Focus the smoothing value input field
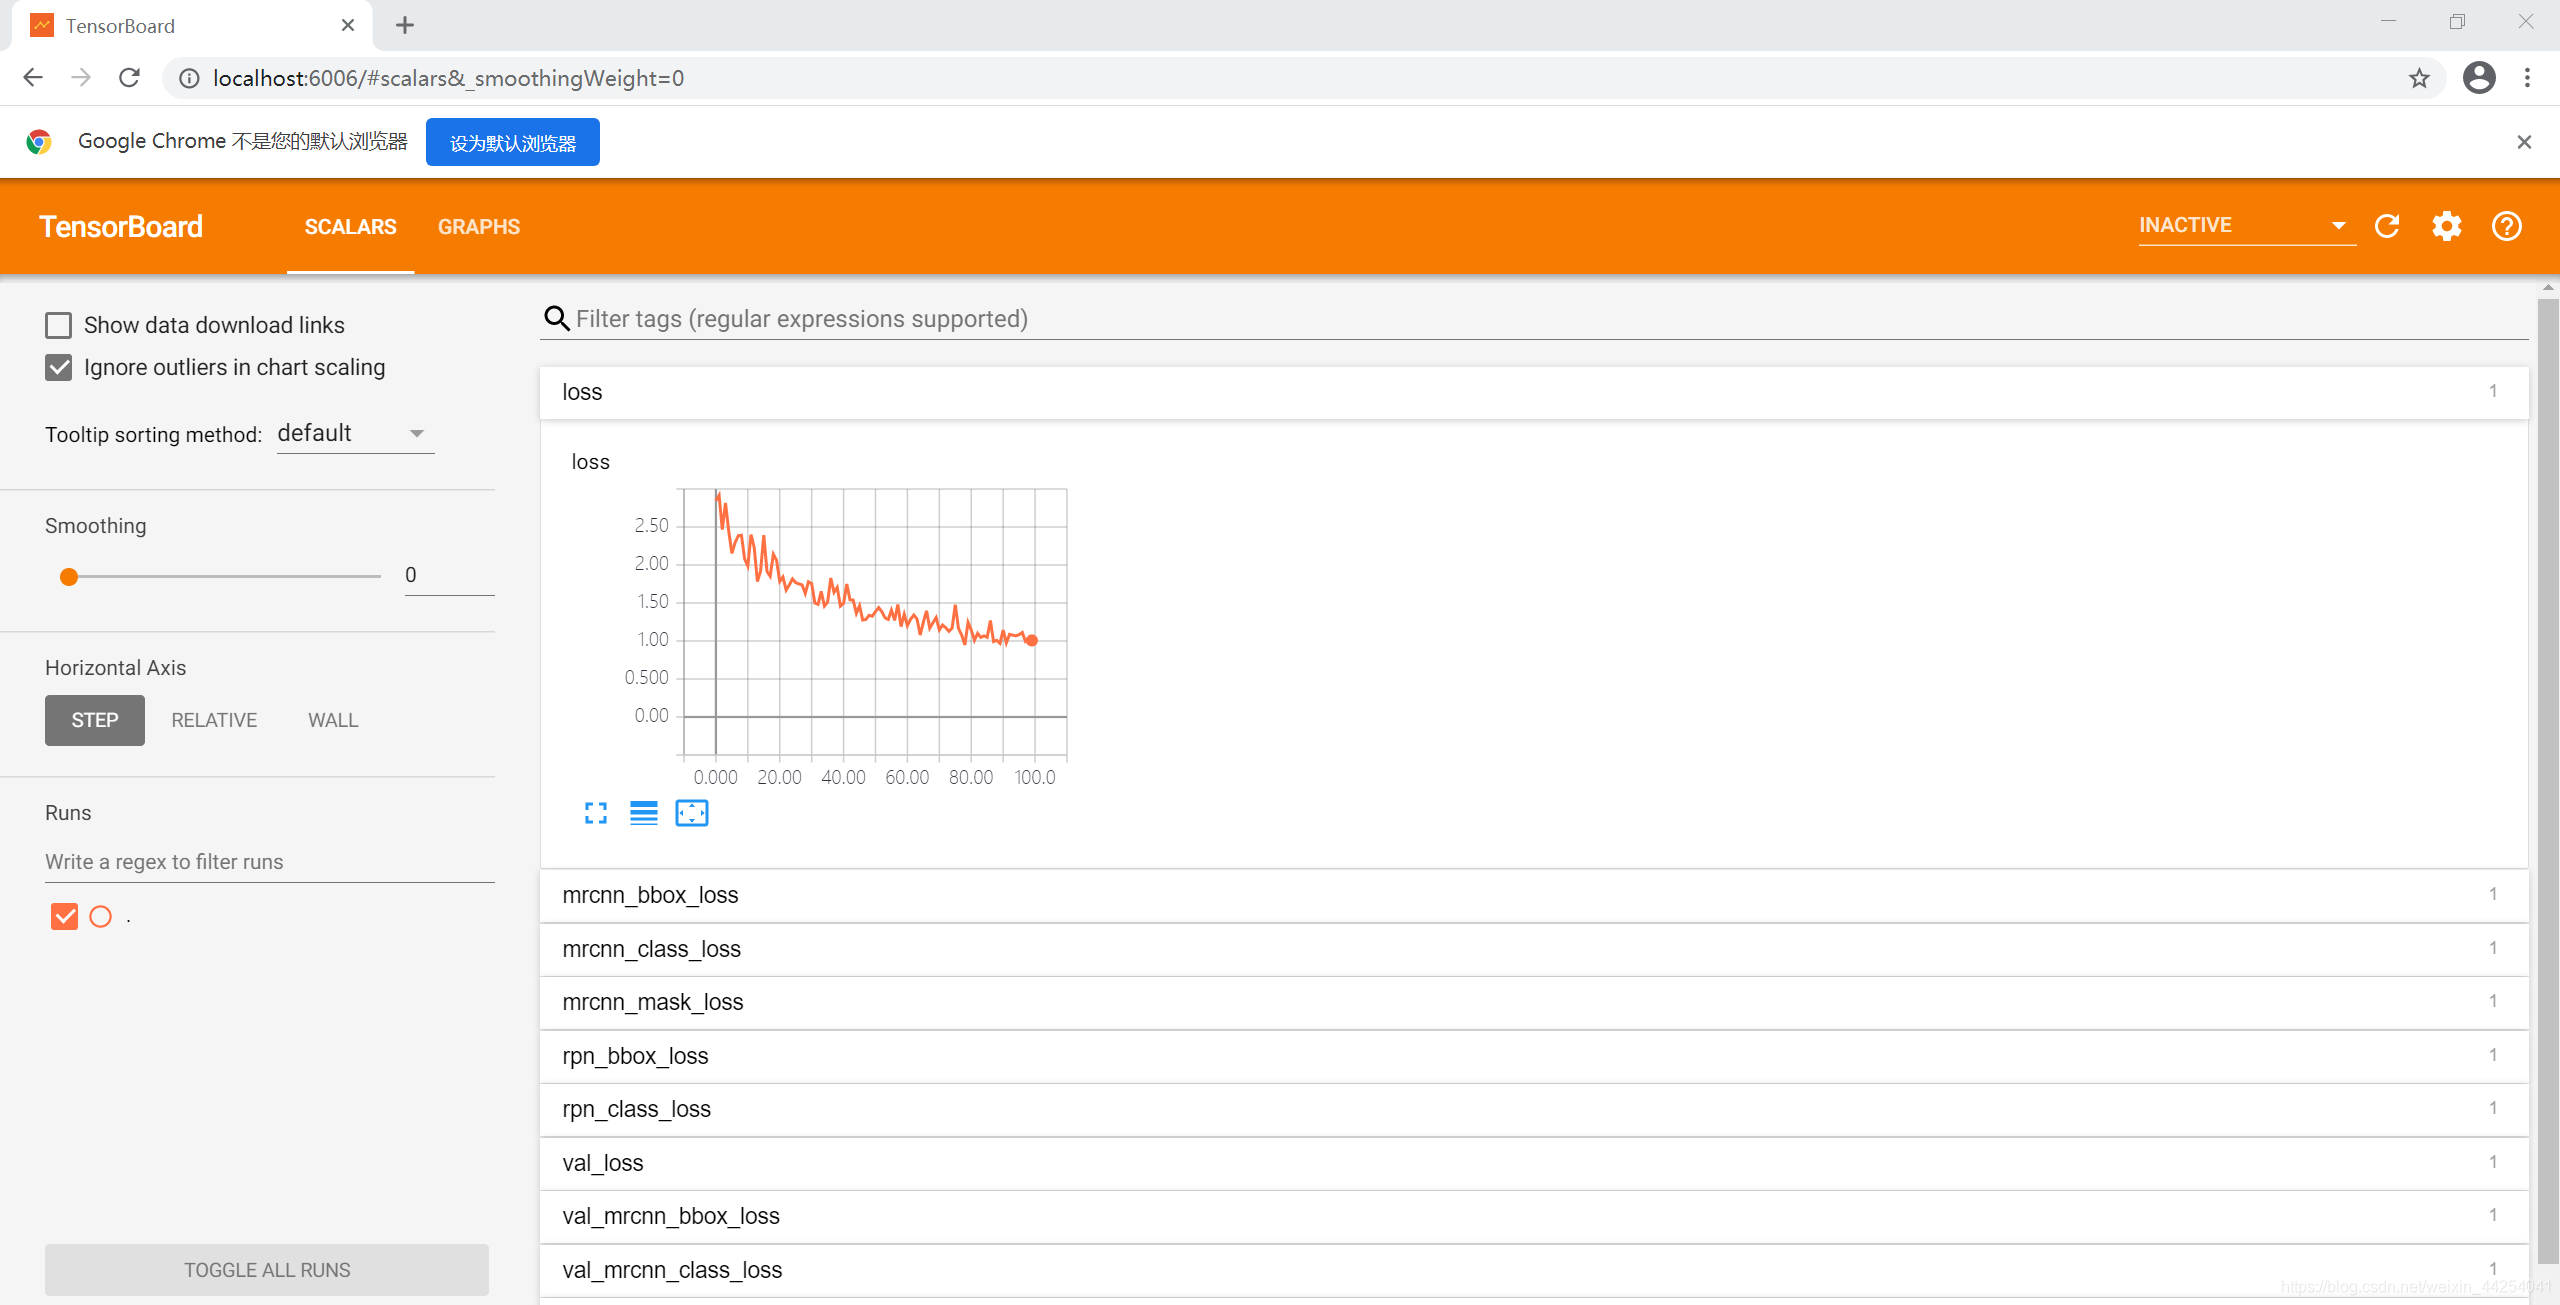This screenshot has height=1305, width=2560. coord(449,575)
